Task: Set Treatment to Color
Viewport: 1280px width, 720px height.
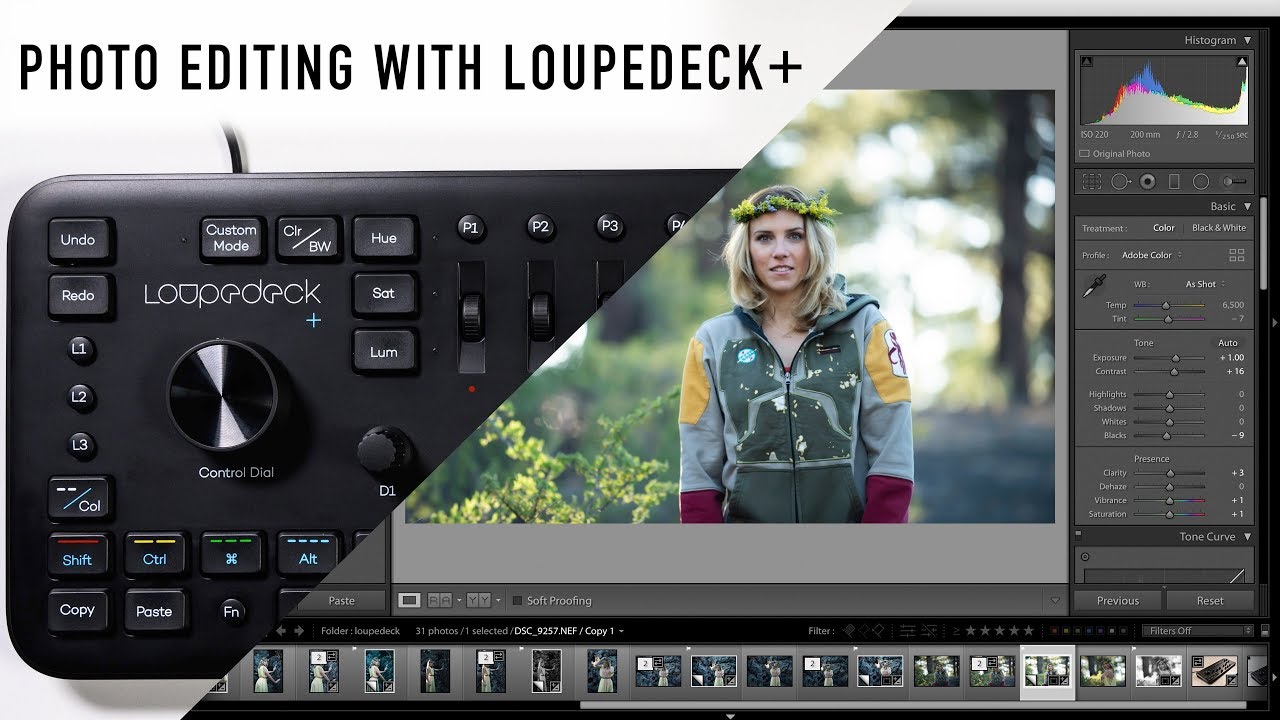Action: pos(1164,228)
